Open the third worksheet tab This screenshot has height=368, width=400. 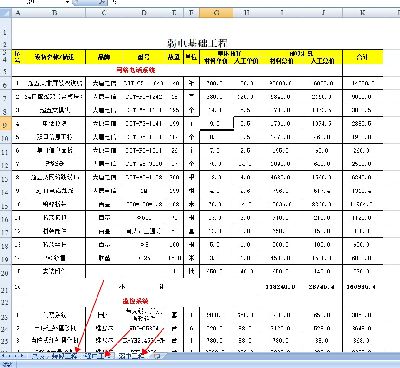[x=98, y=356]
